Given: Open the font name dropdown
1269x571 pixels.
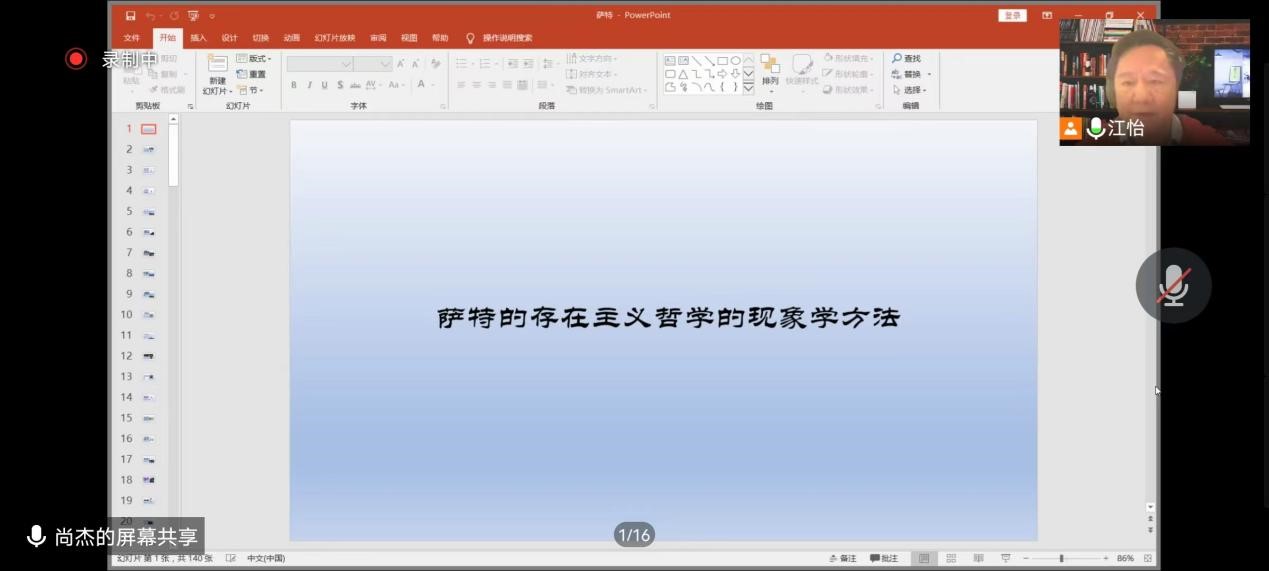Looking at the screenshot, I should [x=346, y=64].
